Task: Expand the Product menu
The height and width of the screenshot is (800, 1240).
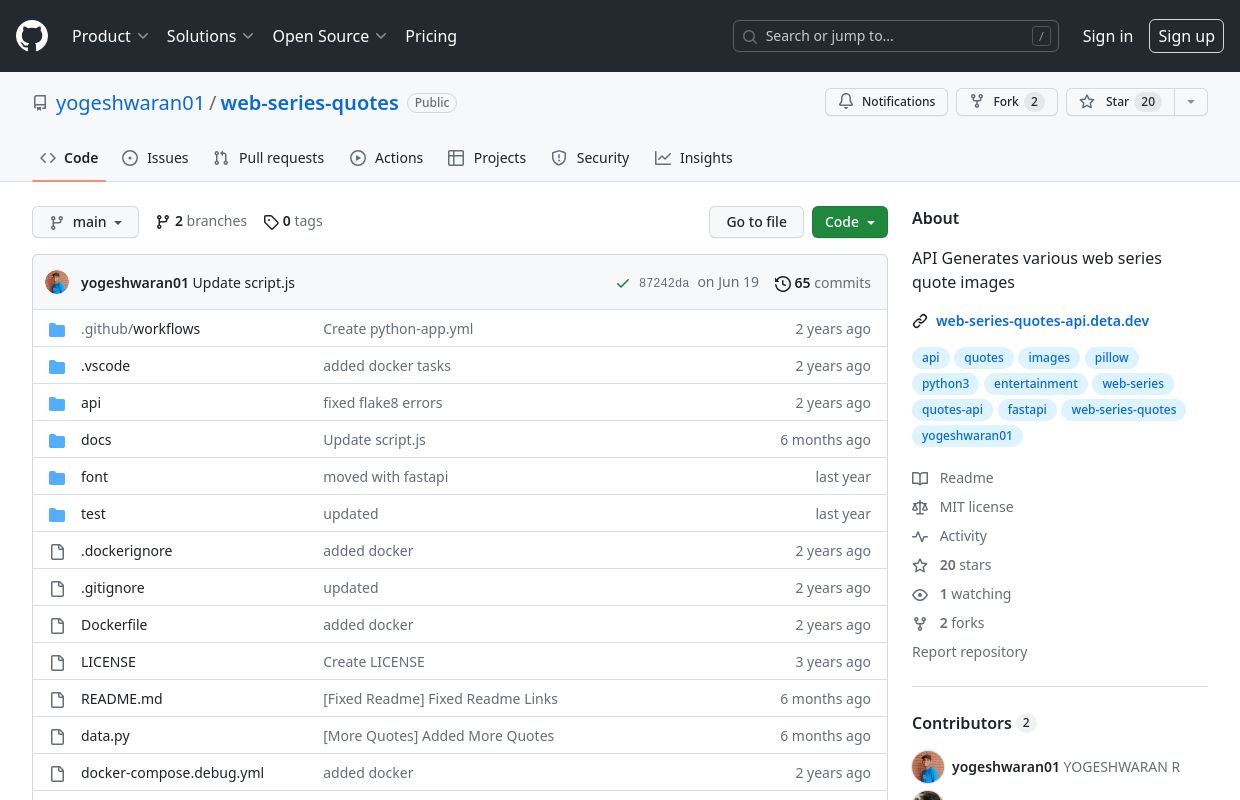Action: point(110,36)
